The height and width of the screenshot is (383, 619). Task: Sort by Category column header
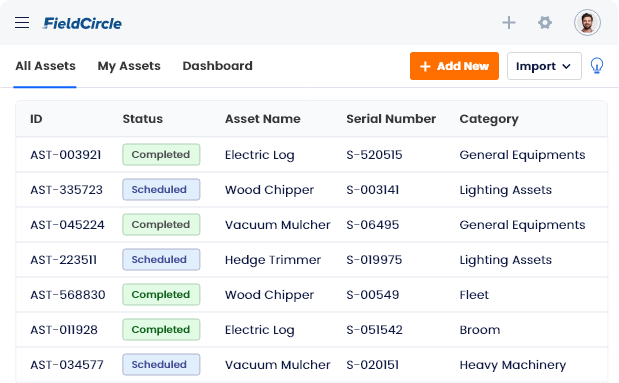[x=489, y=119]
